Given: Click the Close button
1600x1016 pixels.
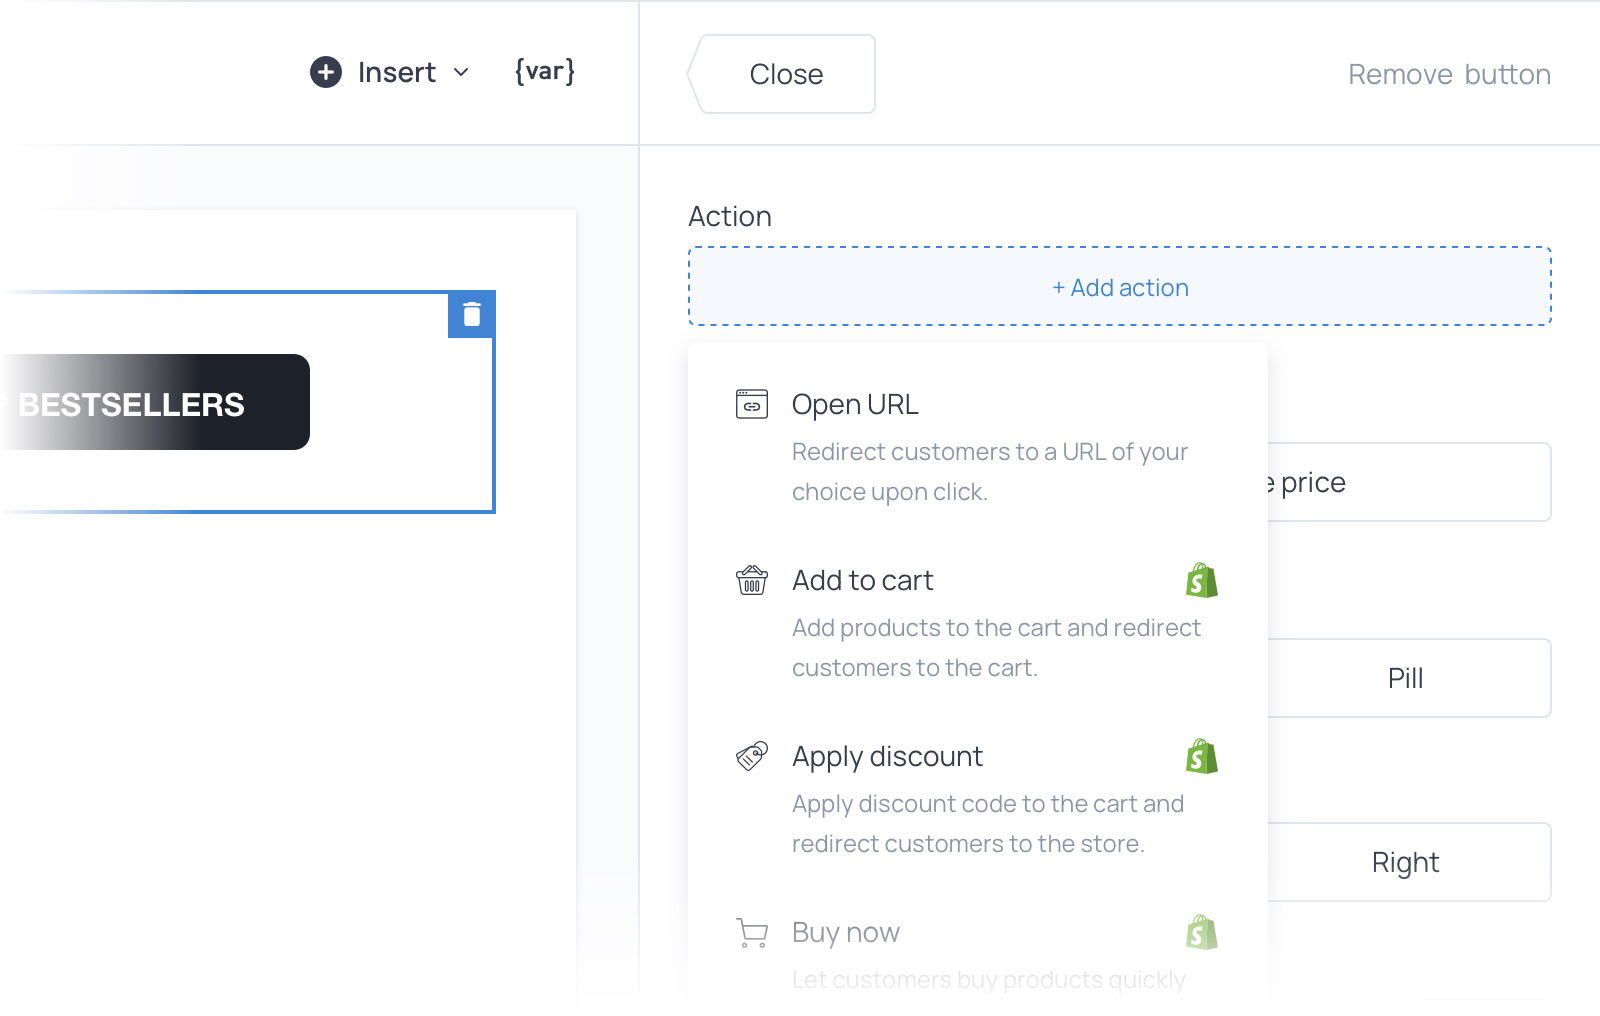Looking at the screenshot, I should [785, 73].
